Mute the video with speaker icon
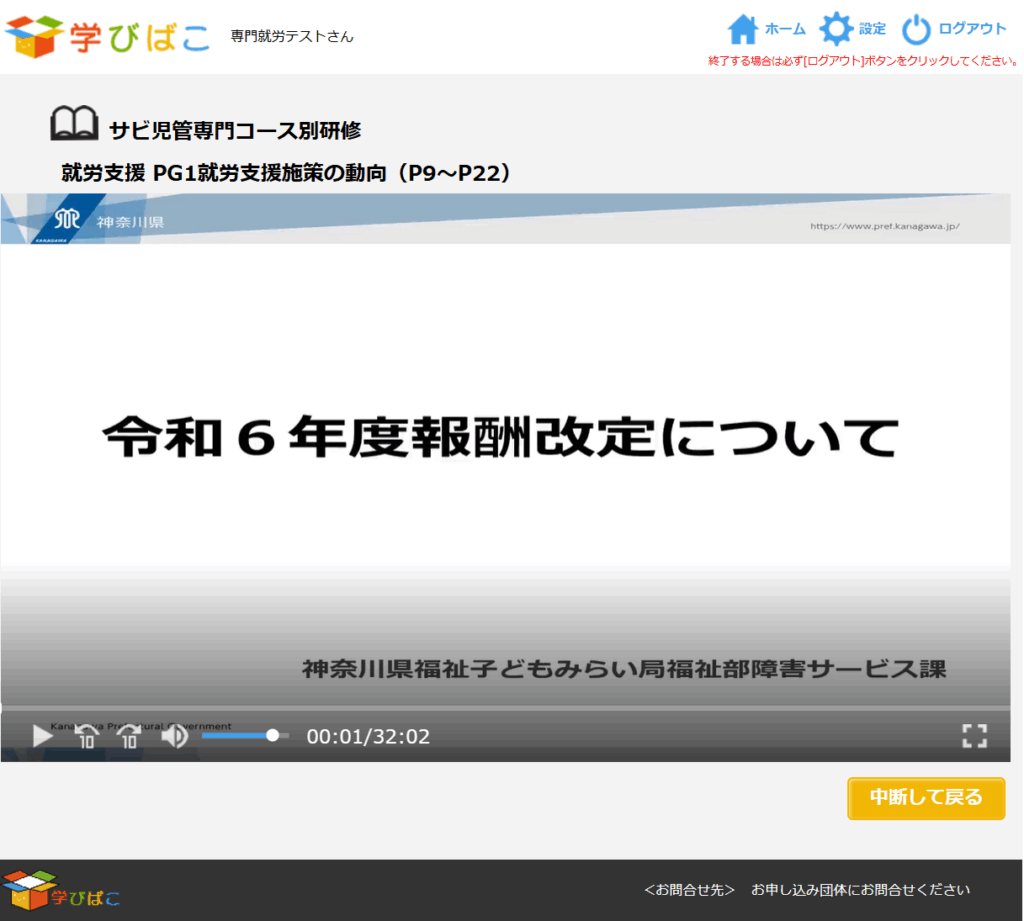1024x921 pixels. coord(175,737)
